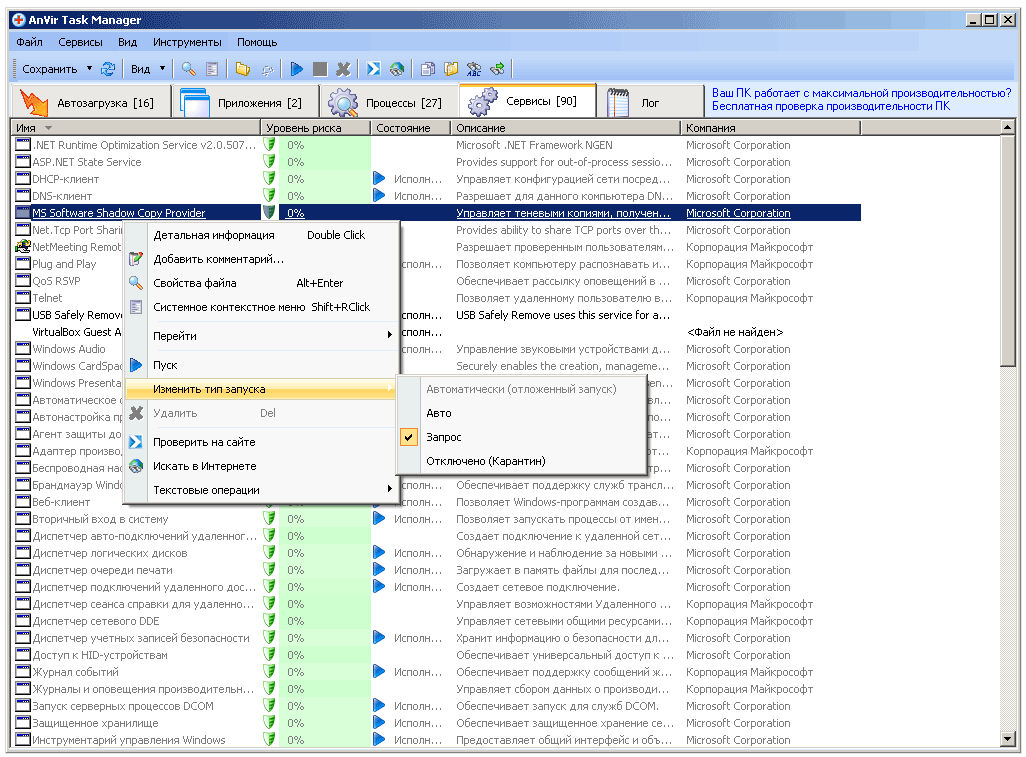
Task: Set startup type to Отключено (Карантин)
Action: click(485, 461)
